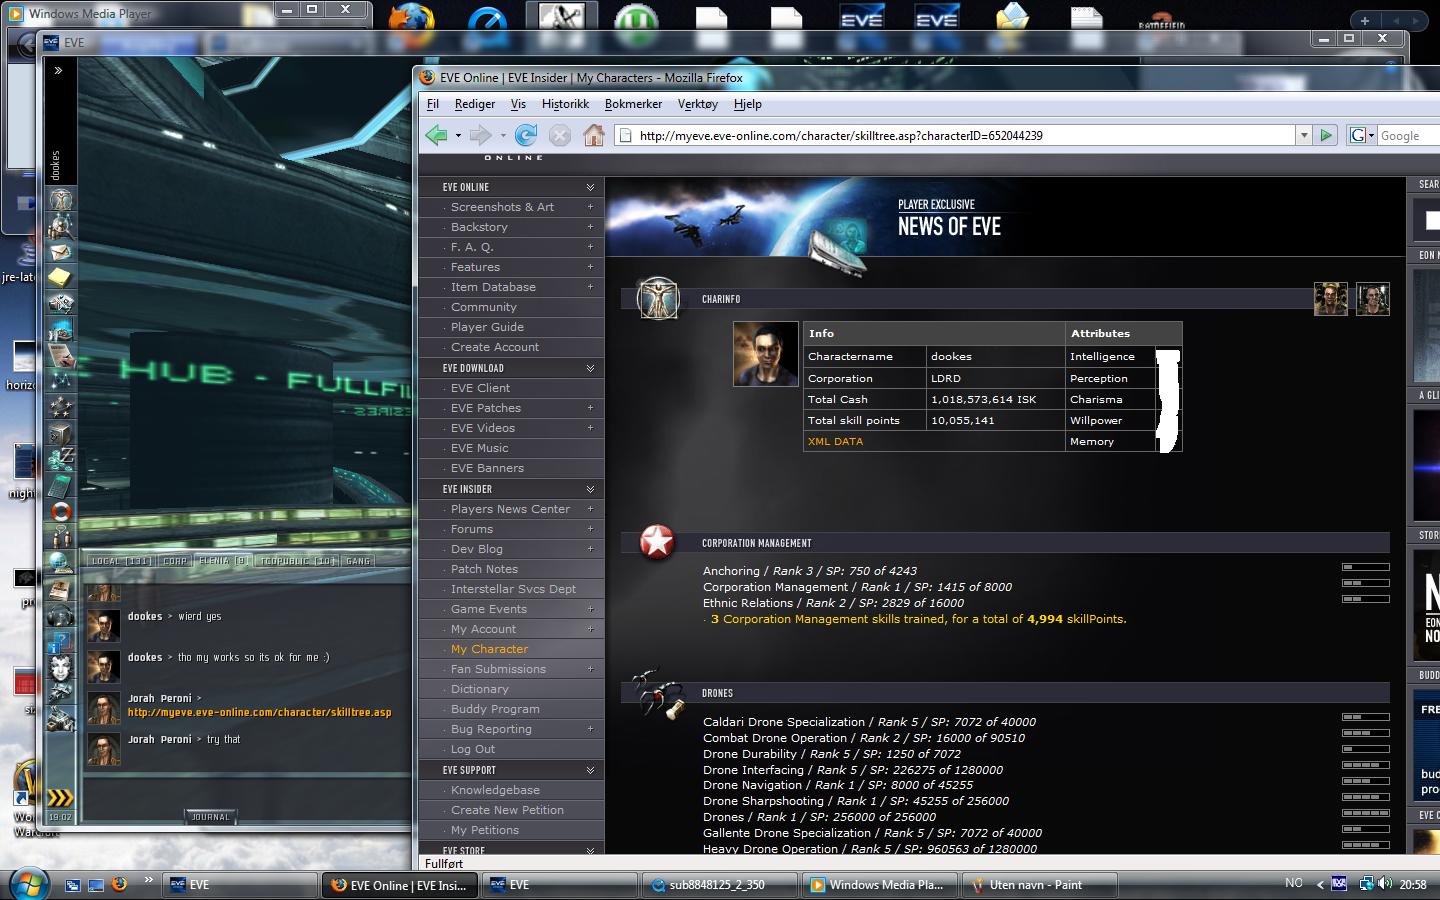Open the Windows Start button
Image resolution: width=1440 pixels, height=900 pixels.
[x=28, y=884]
